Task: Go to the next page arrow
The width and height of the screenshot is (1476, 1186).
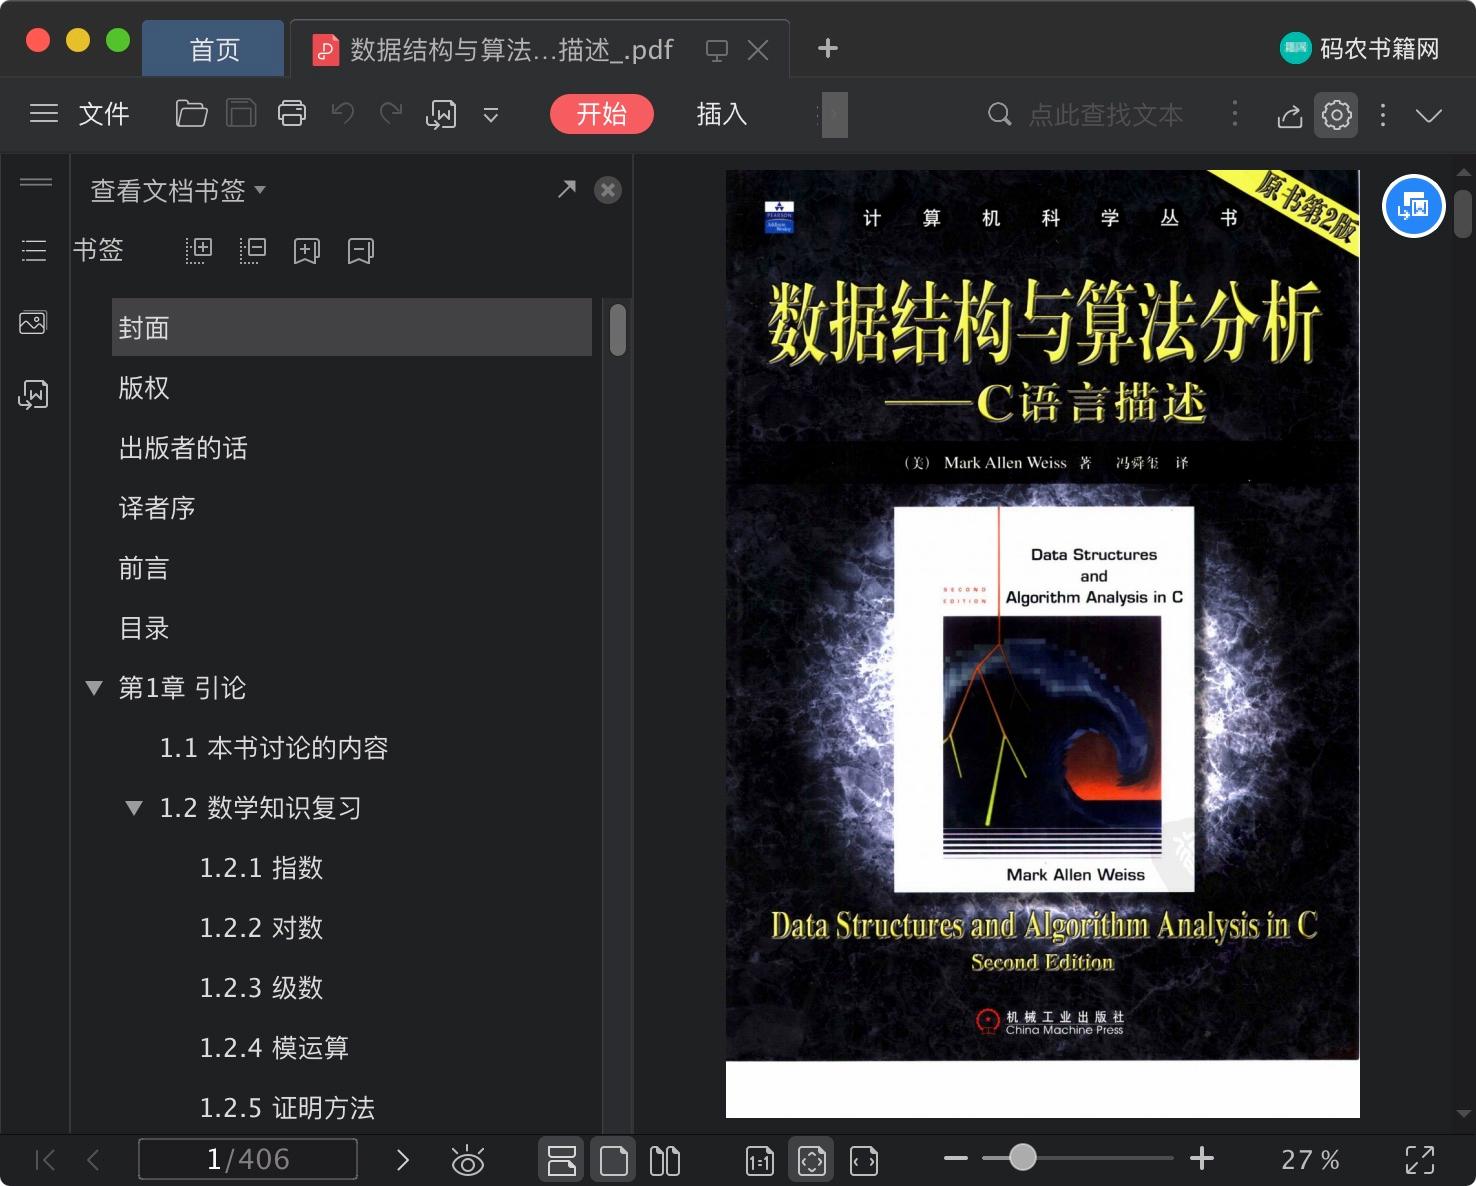Action: coord(403,1160)
